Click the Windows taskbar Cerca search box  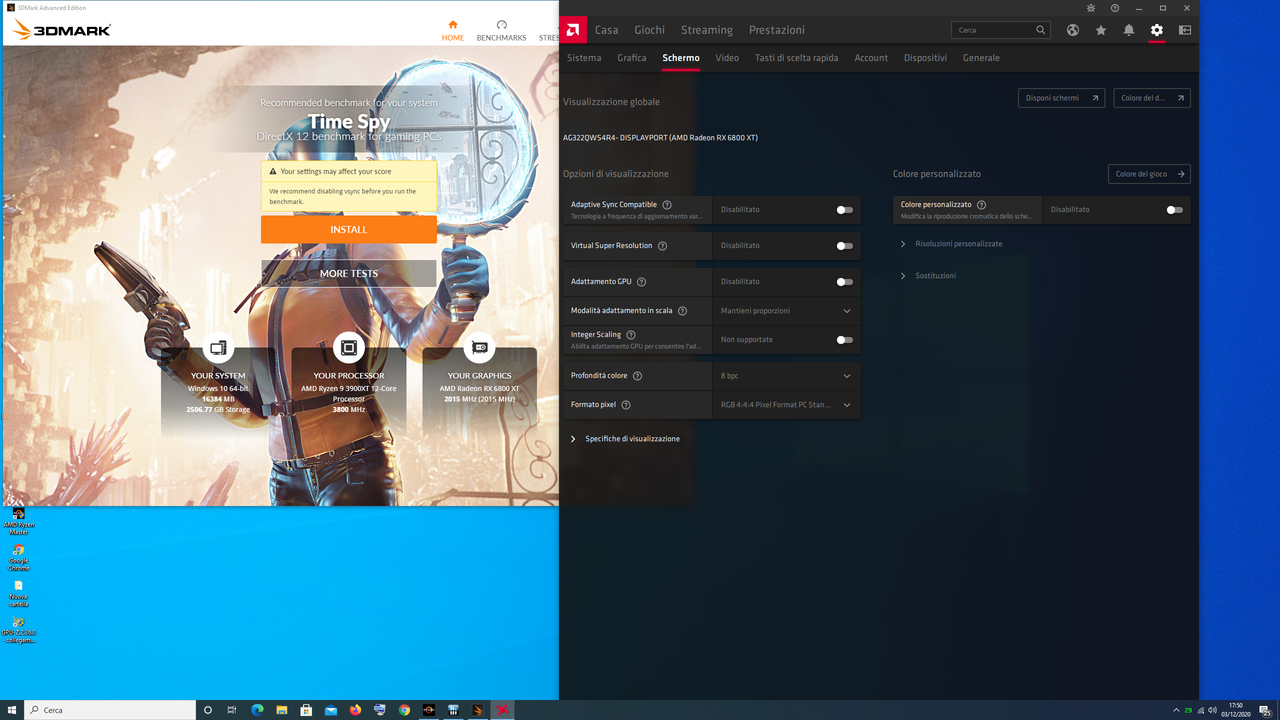110,710
